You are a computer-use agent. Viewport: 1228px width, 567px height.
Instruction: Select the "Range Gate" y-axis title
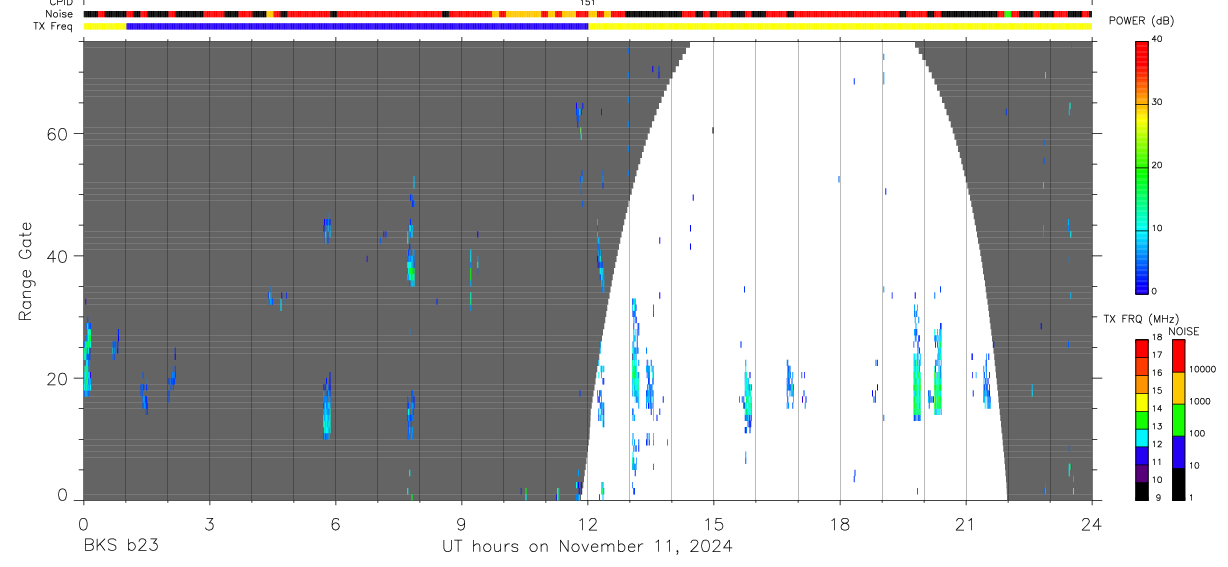point(26,271)
